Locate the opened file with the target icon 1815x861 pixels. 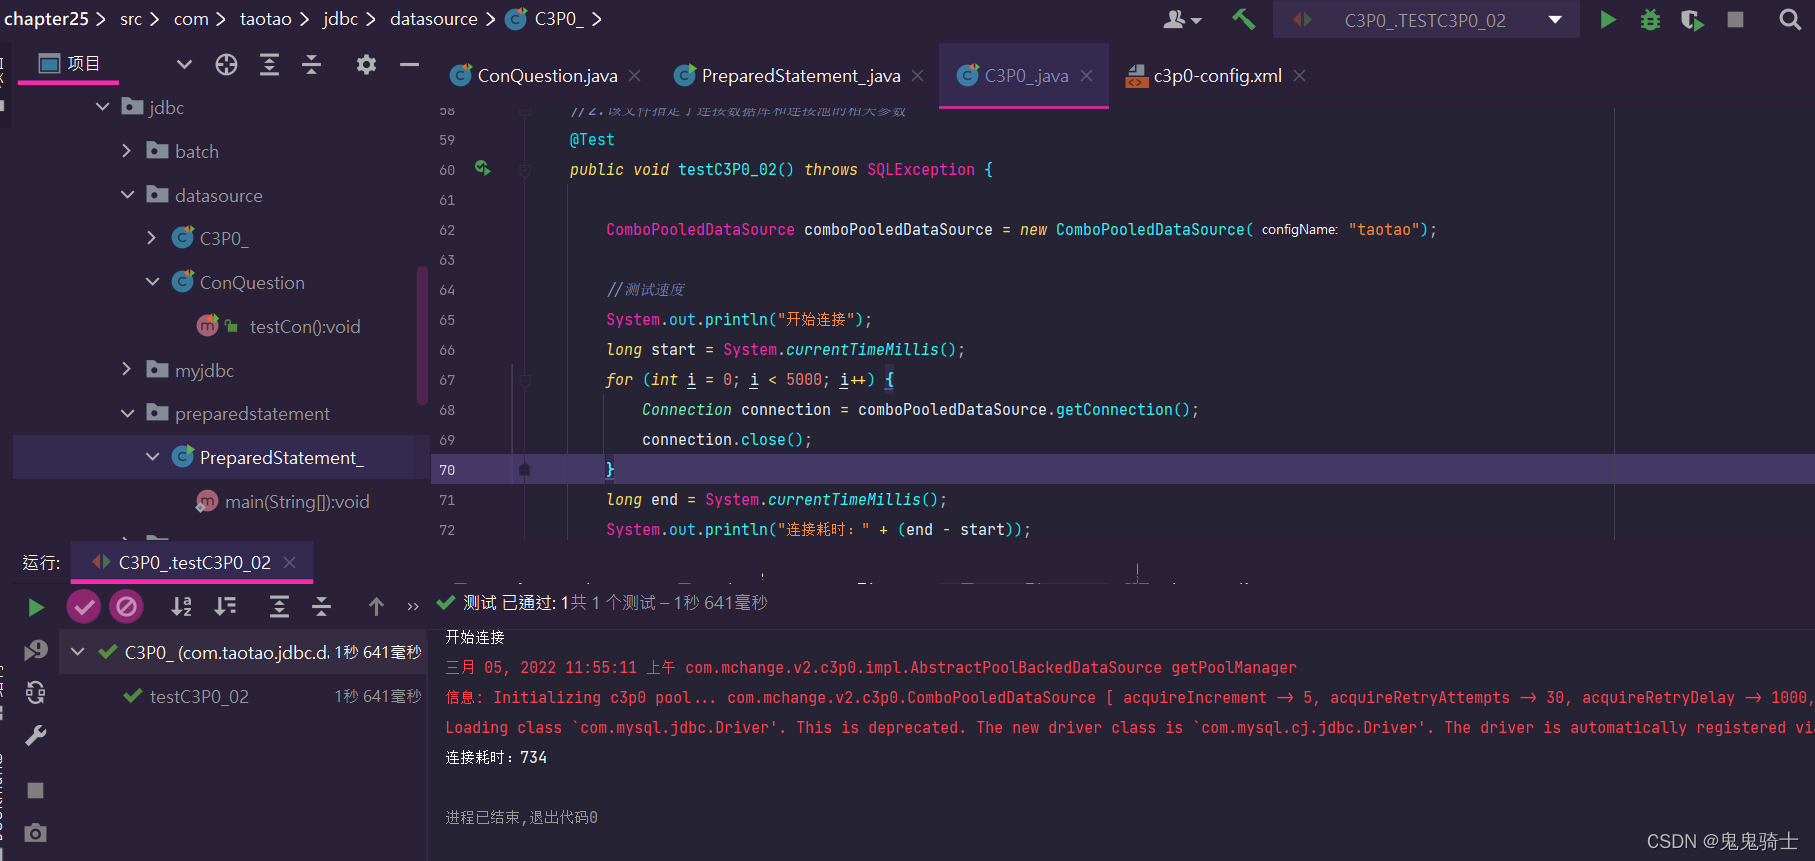pos(227,65)
